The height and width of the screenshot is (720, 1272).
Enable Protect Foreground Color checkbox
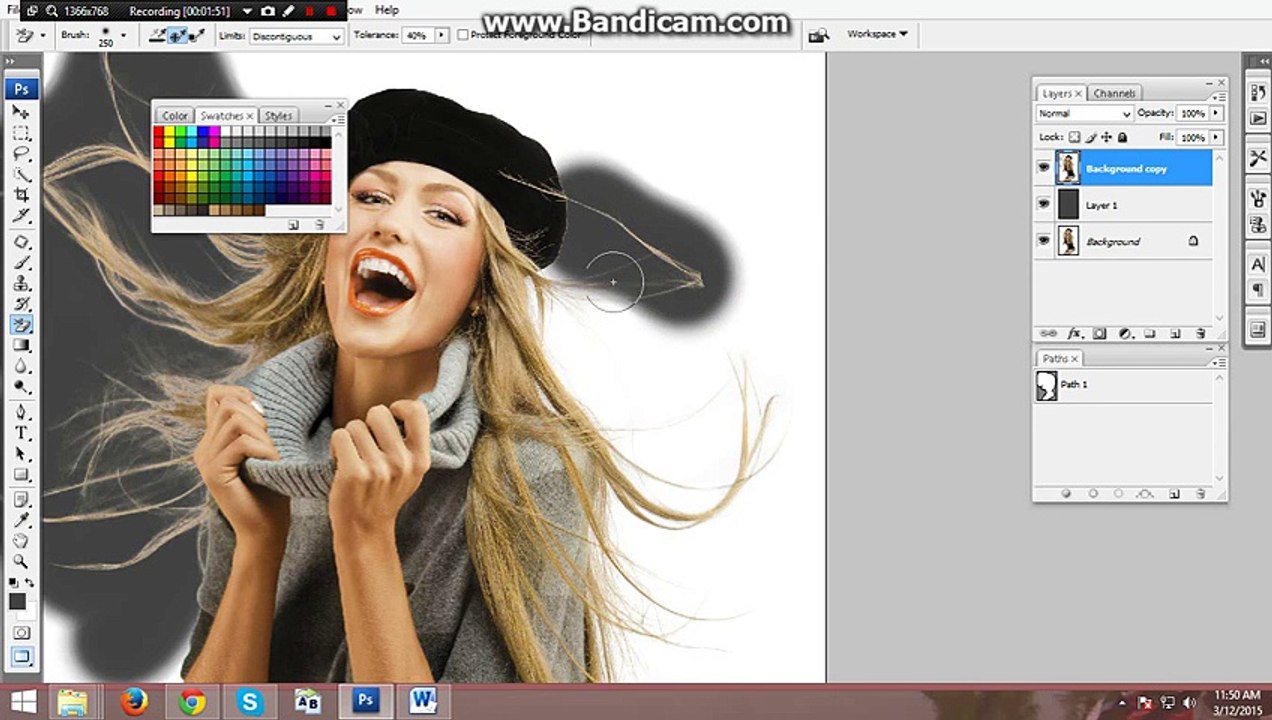click(x=463, y=35)
